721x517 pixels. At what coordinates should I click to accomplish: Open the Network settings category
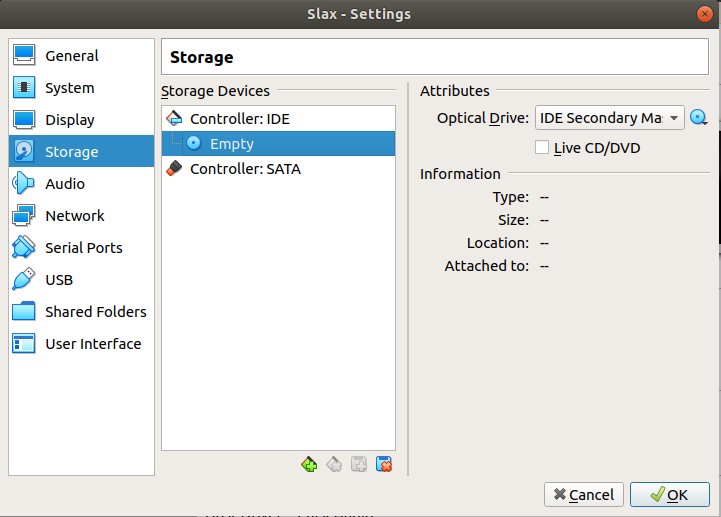point(81,215)
